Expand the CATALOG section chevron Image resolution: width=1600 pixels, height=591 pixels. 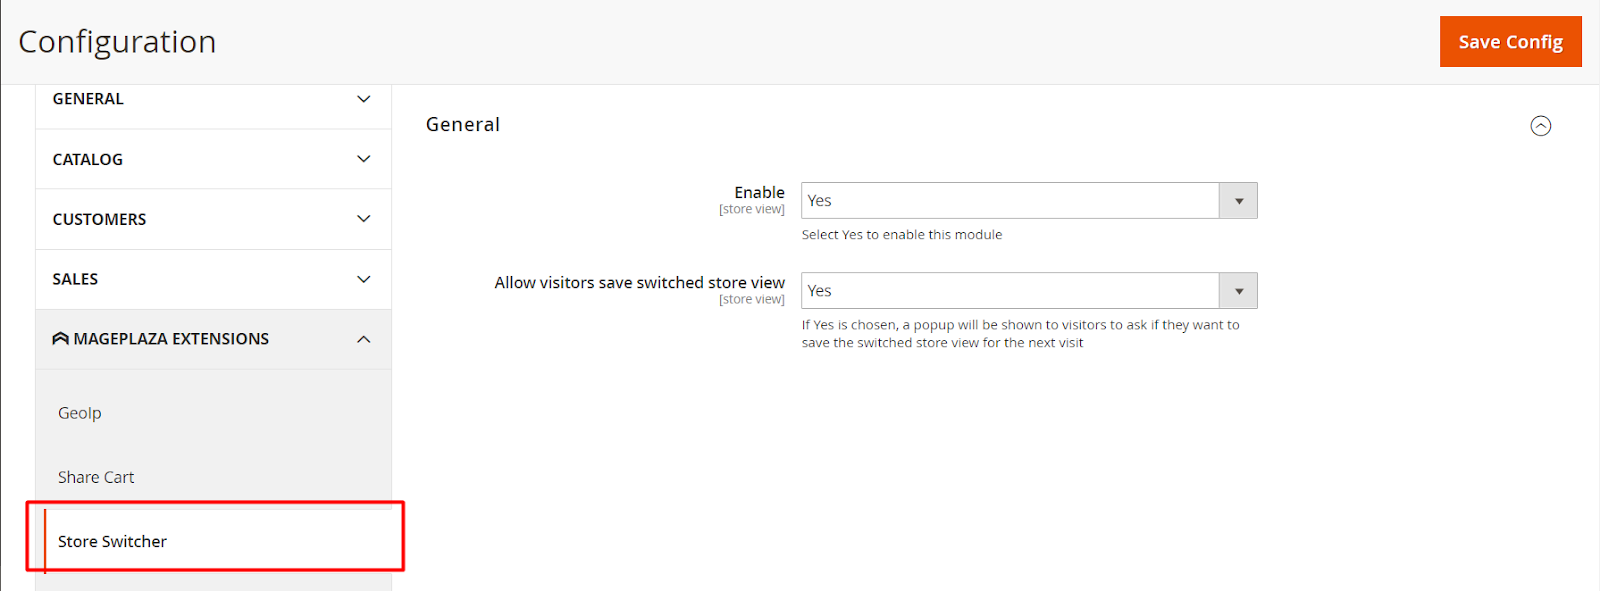(x=364, y=159)
